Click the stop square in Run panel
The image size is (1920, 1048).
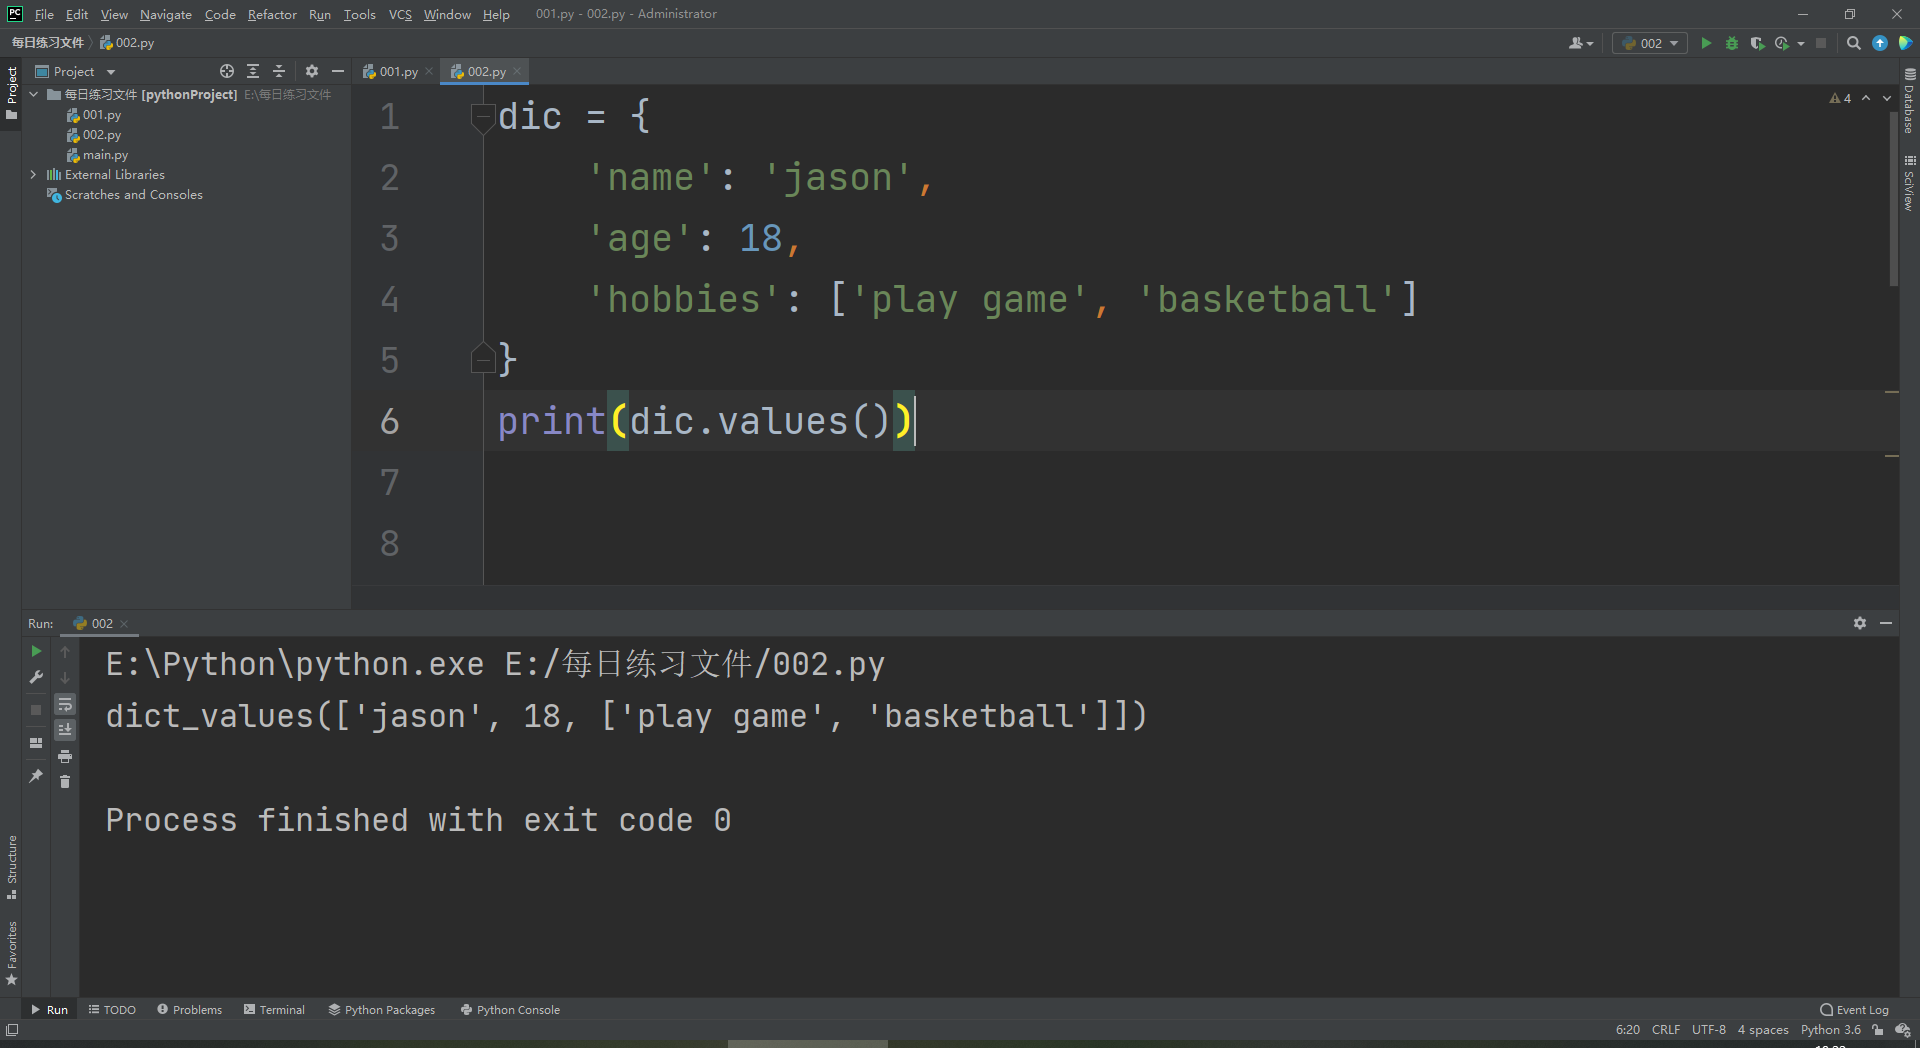[36, 709]
